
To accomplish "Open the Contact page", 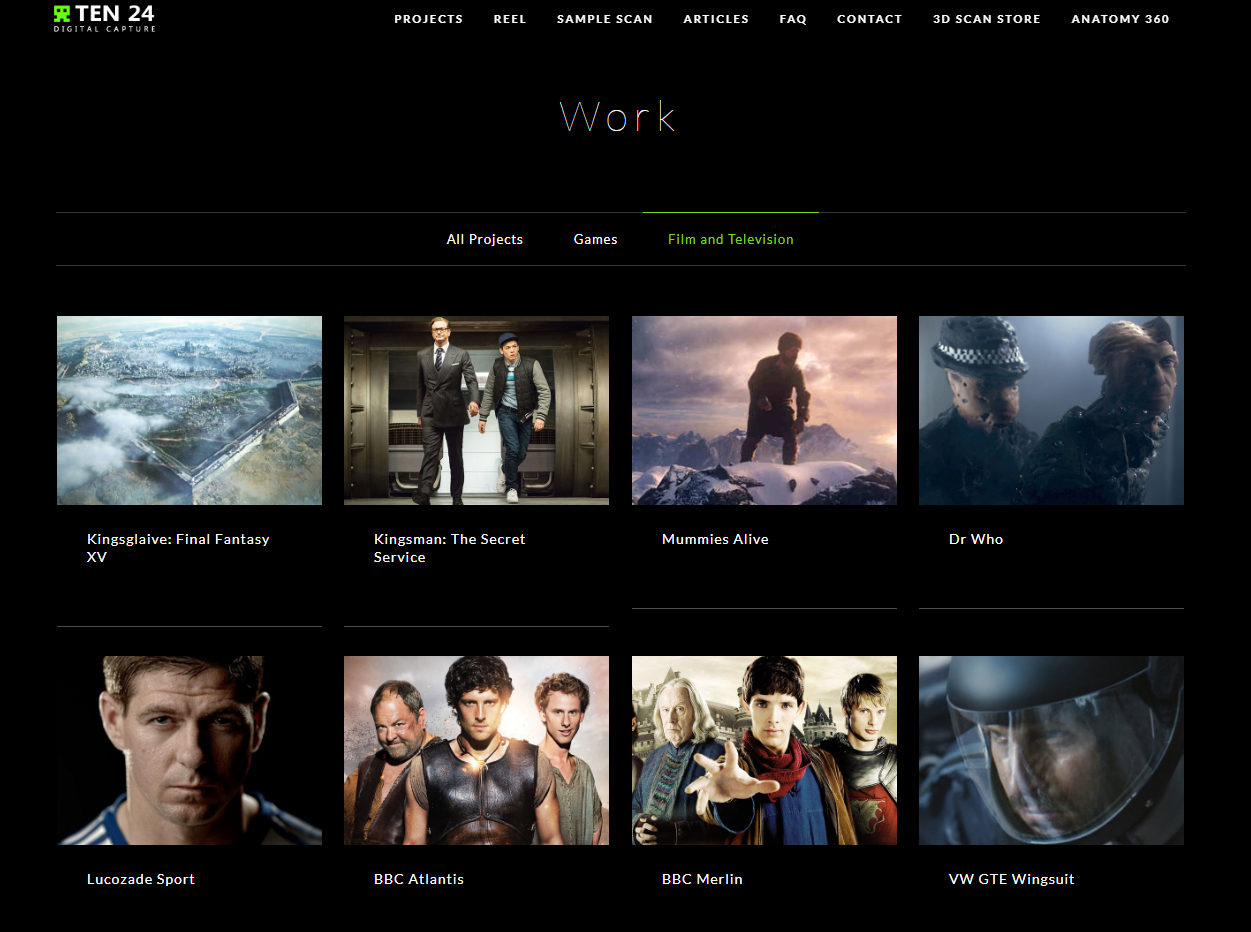I will [869, 19].
